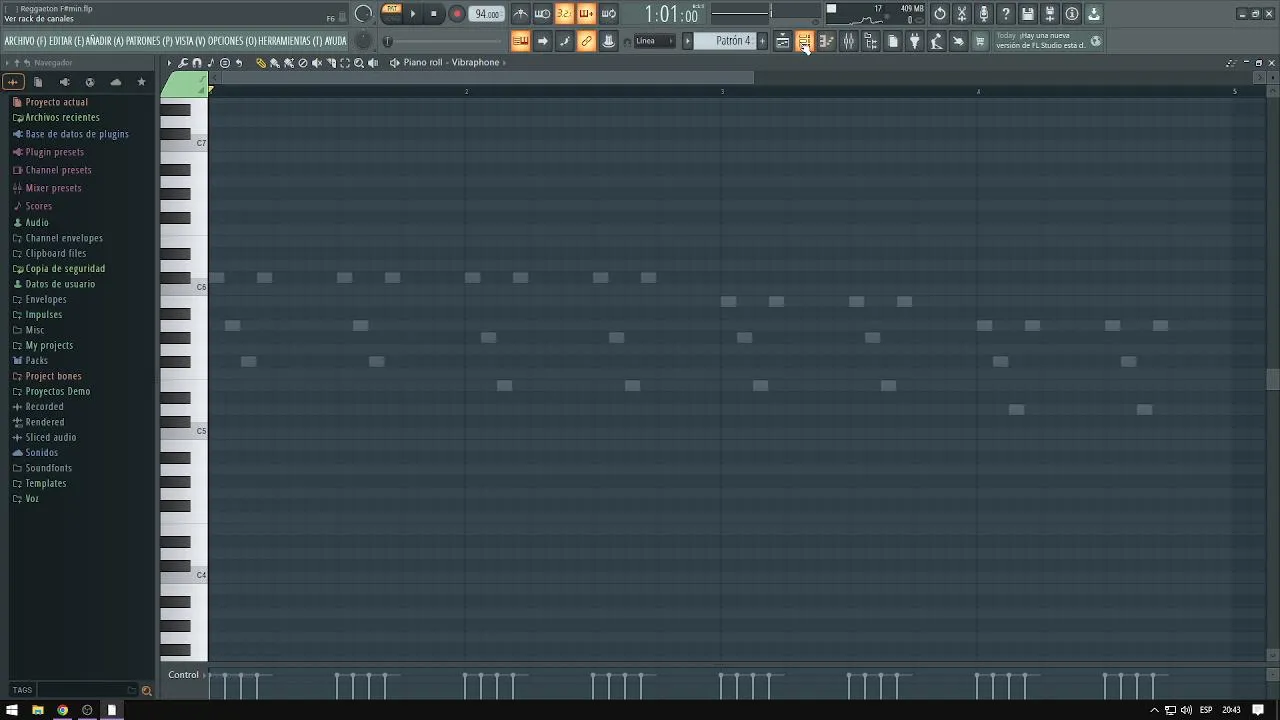Screen dimensions: 1280x720
Task: Click the Record button
Action: 456,14
